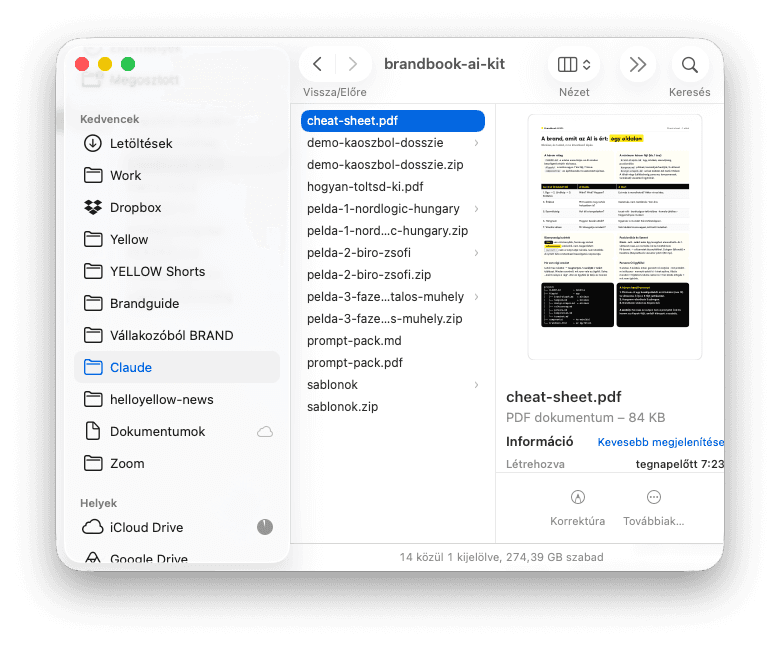Viewport: 780px width, 645px height.
Task: Click the cheat-sheet.pdf preview thumbnail
Action: 615,237
